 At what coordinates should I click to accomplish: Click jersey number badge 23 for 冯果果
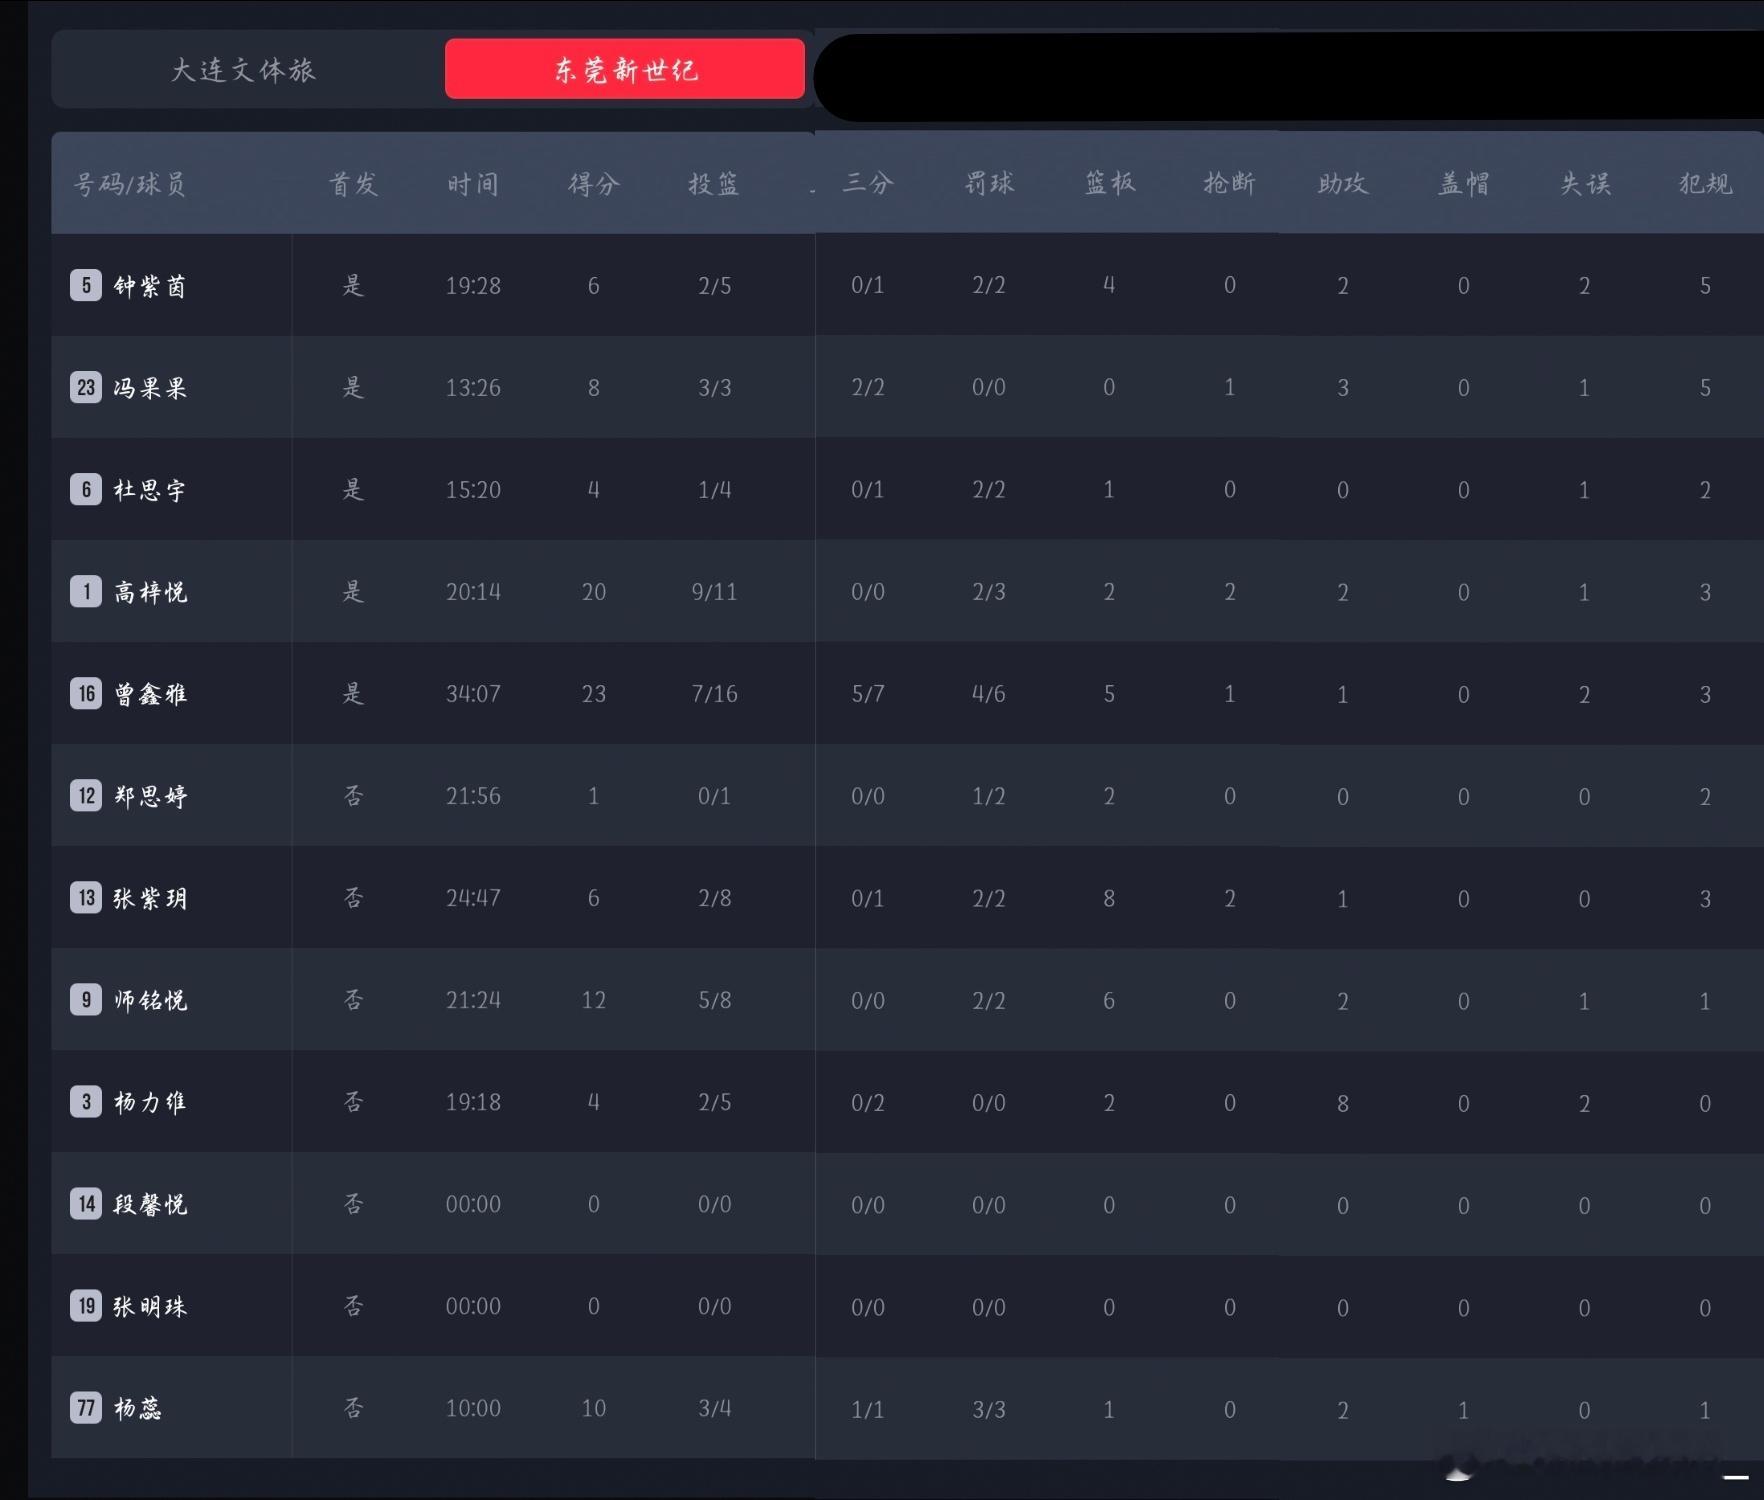(x=86, y=388)
